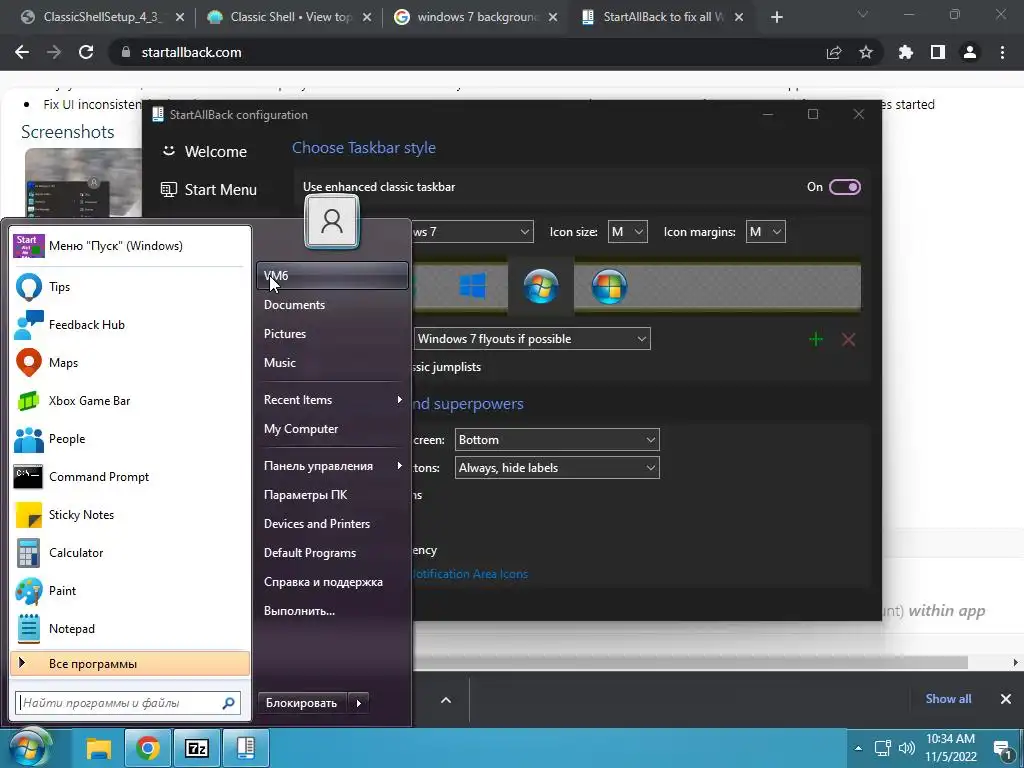Open StartAllBack taskbar icon

[x=246, y=748]
